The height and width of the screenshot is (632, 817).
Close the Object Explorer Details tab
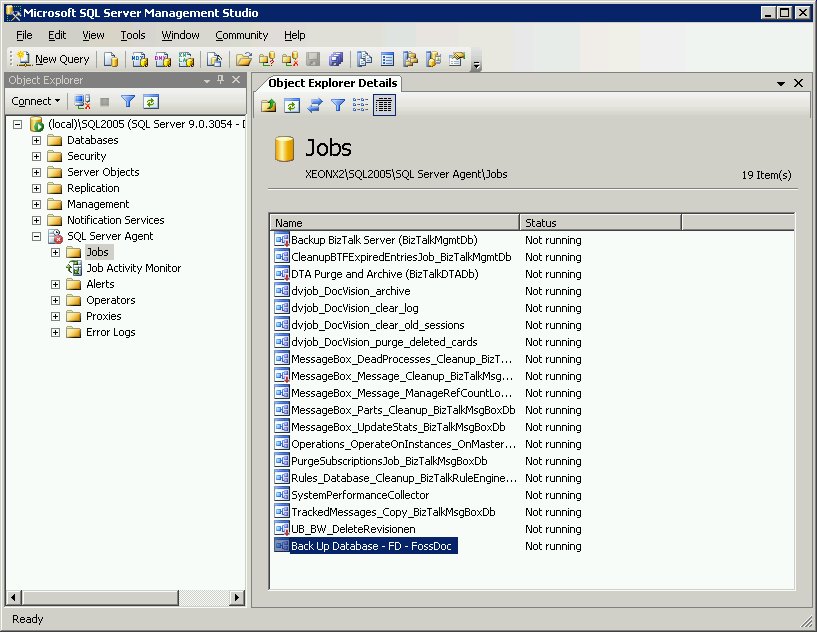(x=798, y=83)
